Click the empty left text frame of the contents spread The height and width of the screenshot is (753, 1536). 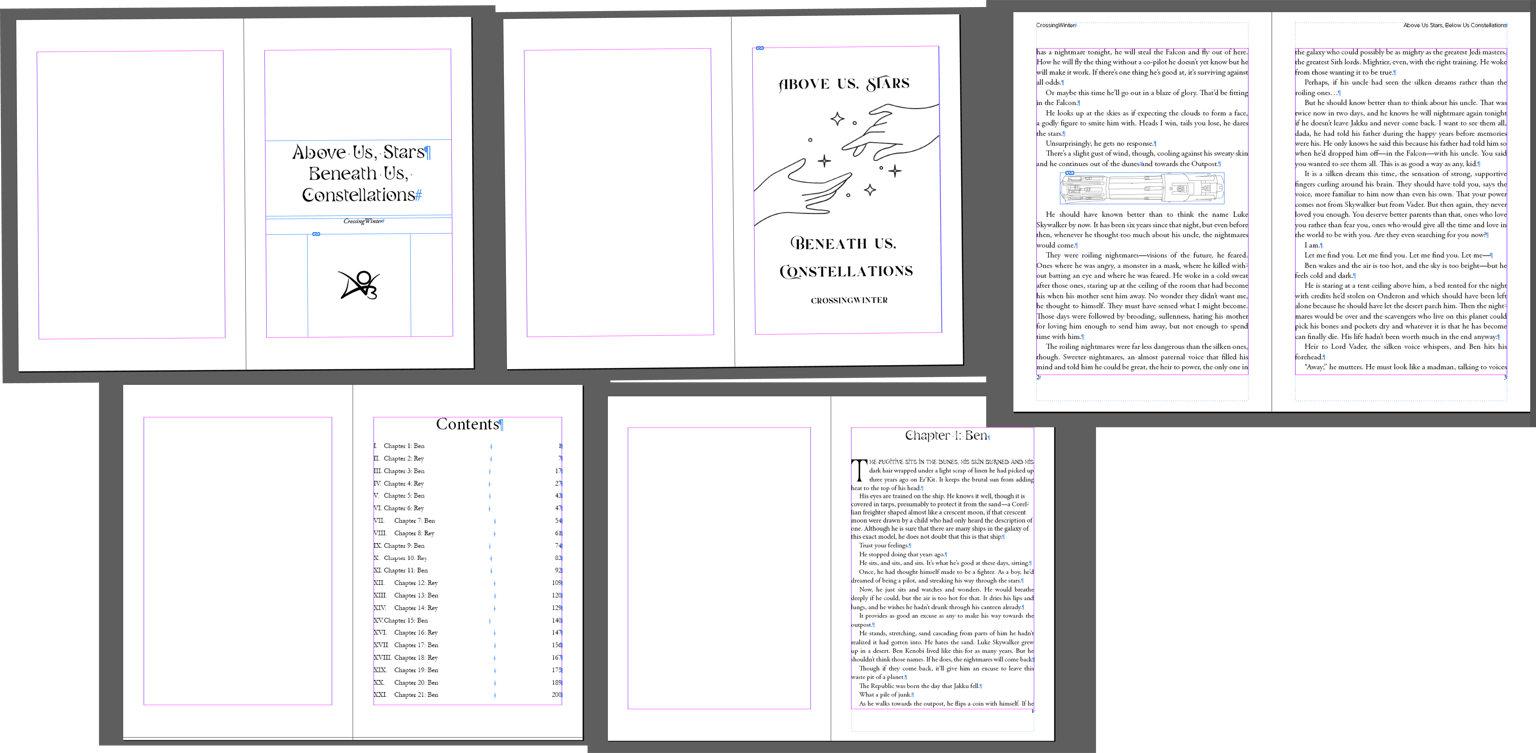click(x=238, y=561)
